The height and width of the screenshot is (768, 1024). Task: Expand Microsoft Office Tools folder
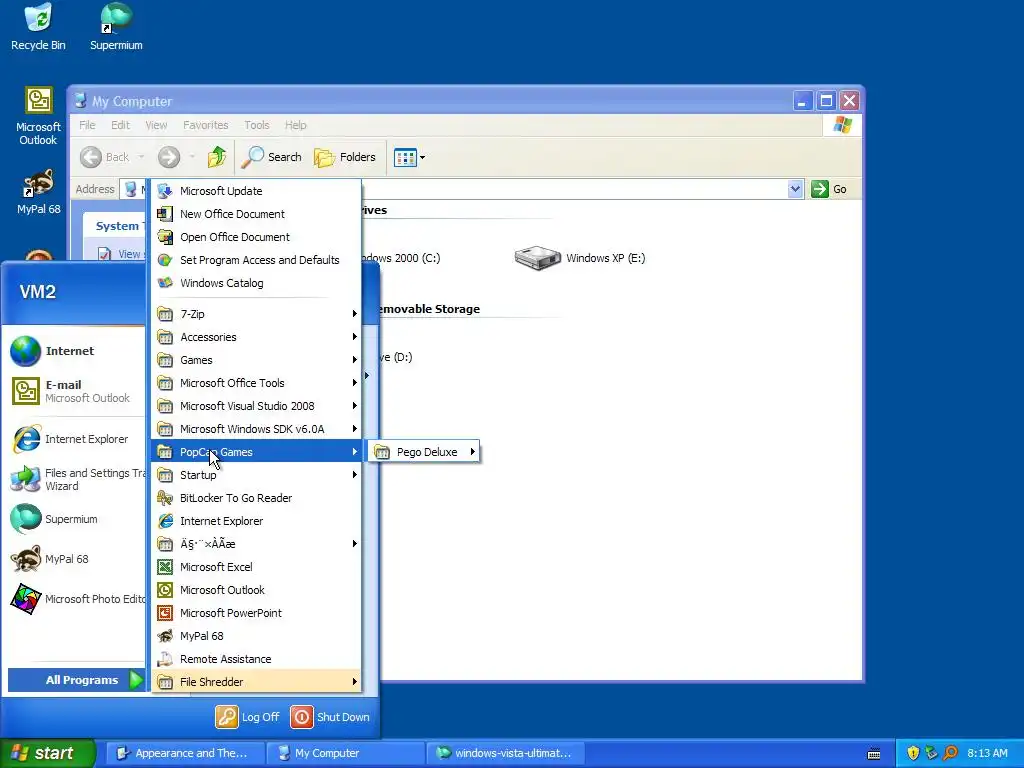(x=256, y=383)
